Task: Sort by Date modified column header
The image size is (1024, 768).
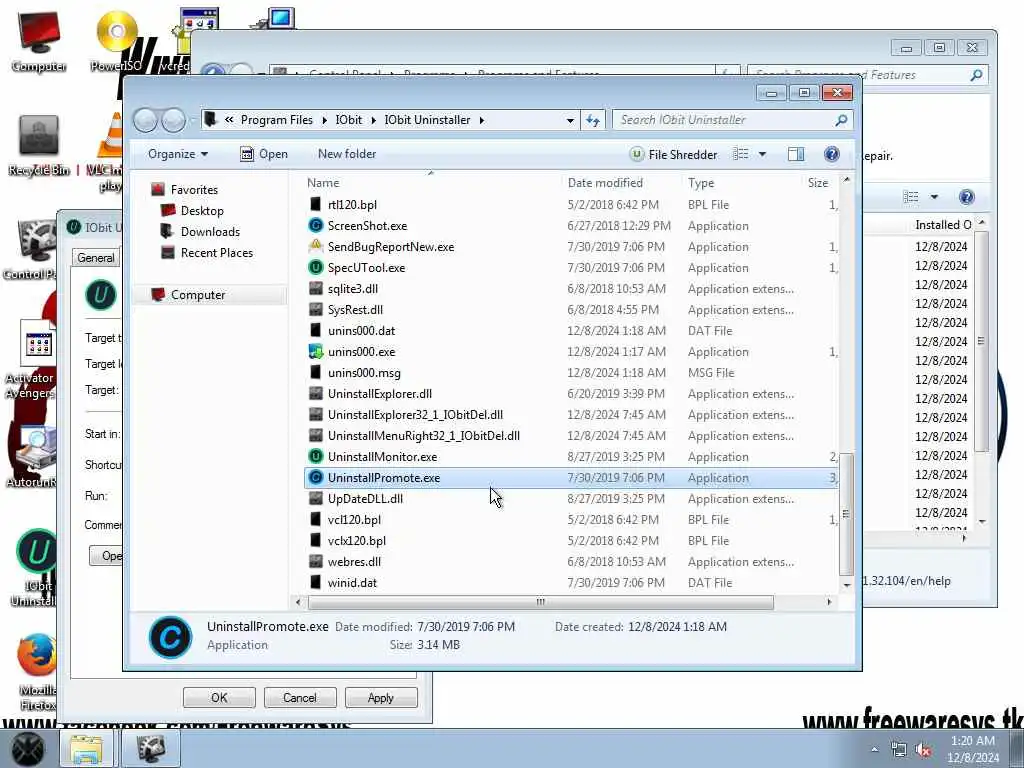Action: point(620,183)
